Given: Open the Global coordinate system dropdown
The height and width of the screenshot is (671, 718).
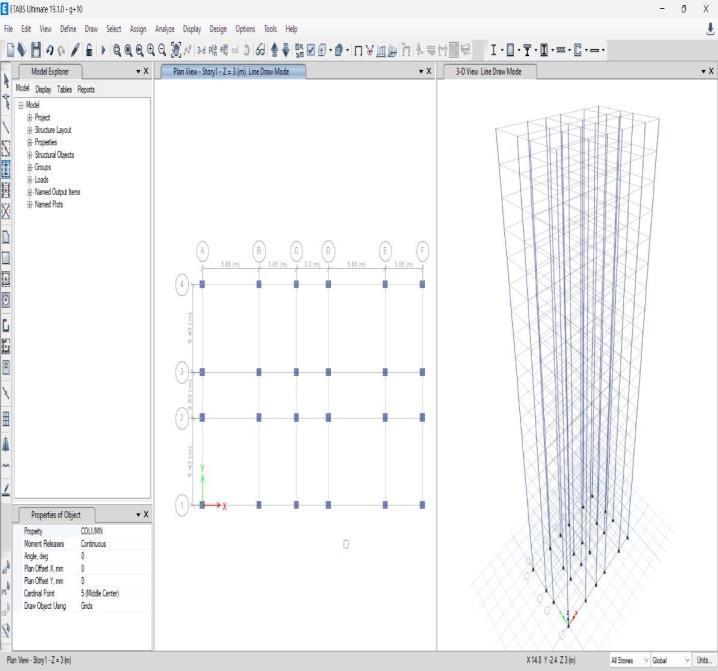Looking at the screenshot, I should [x=670, y=660].
